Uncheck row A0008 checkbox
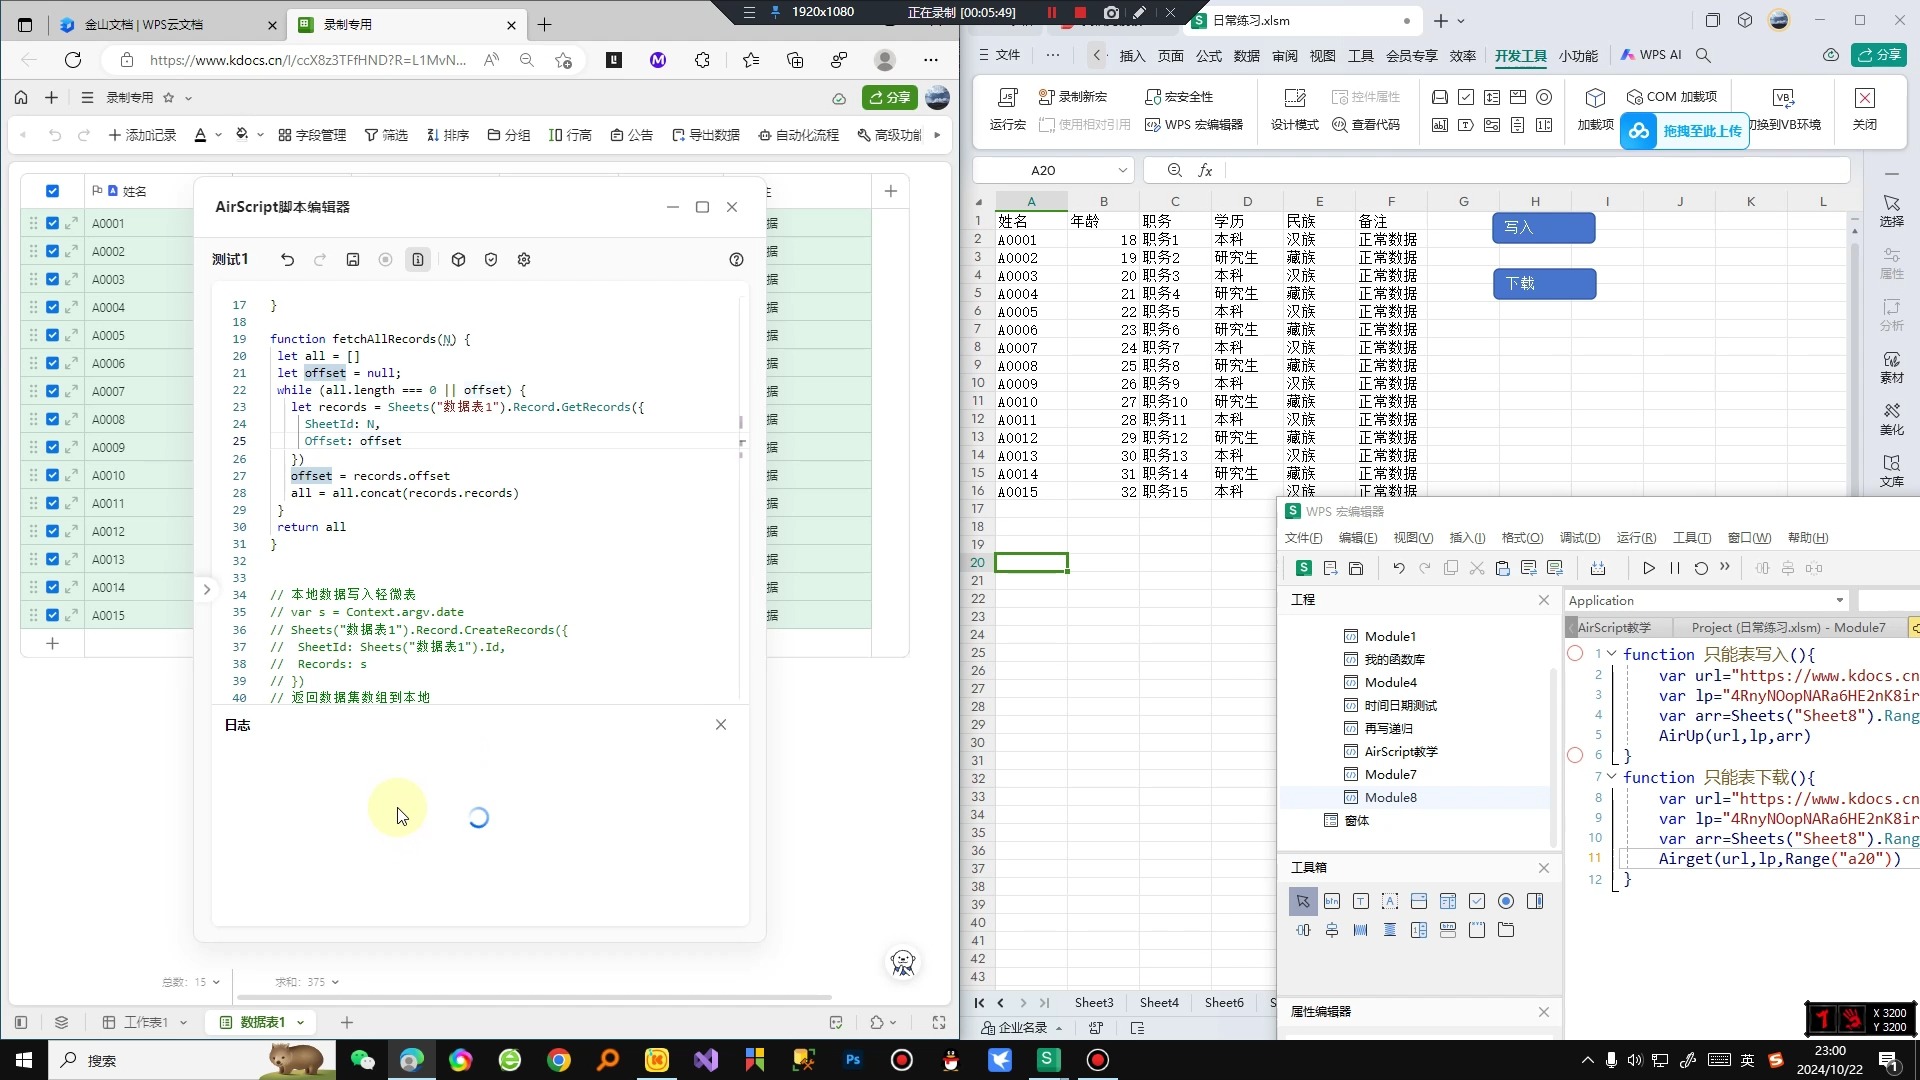 coord(52,419)
